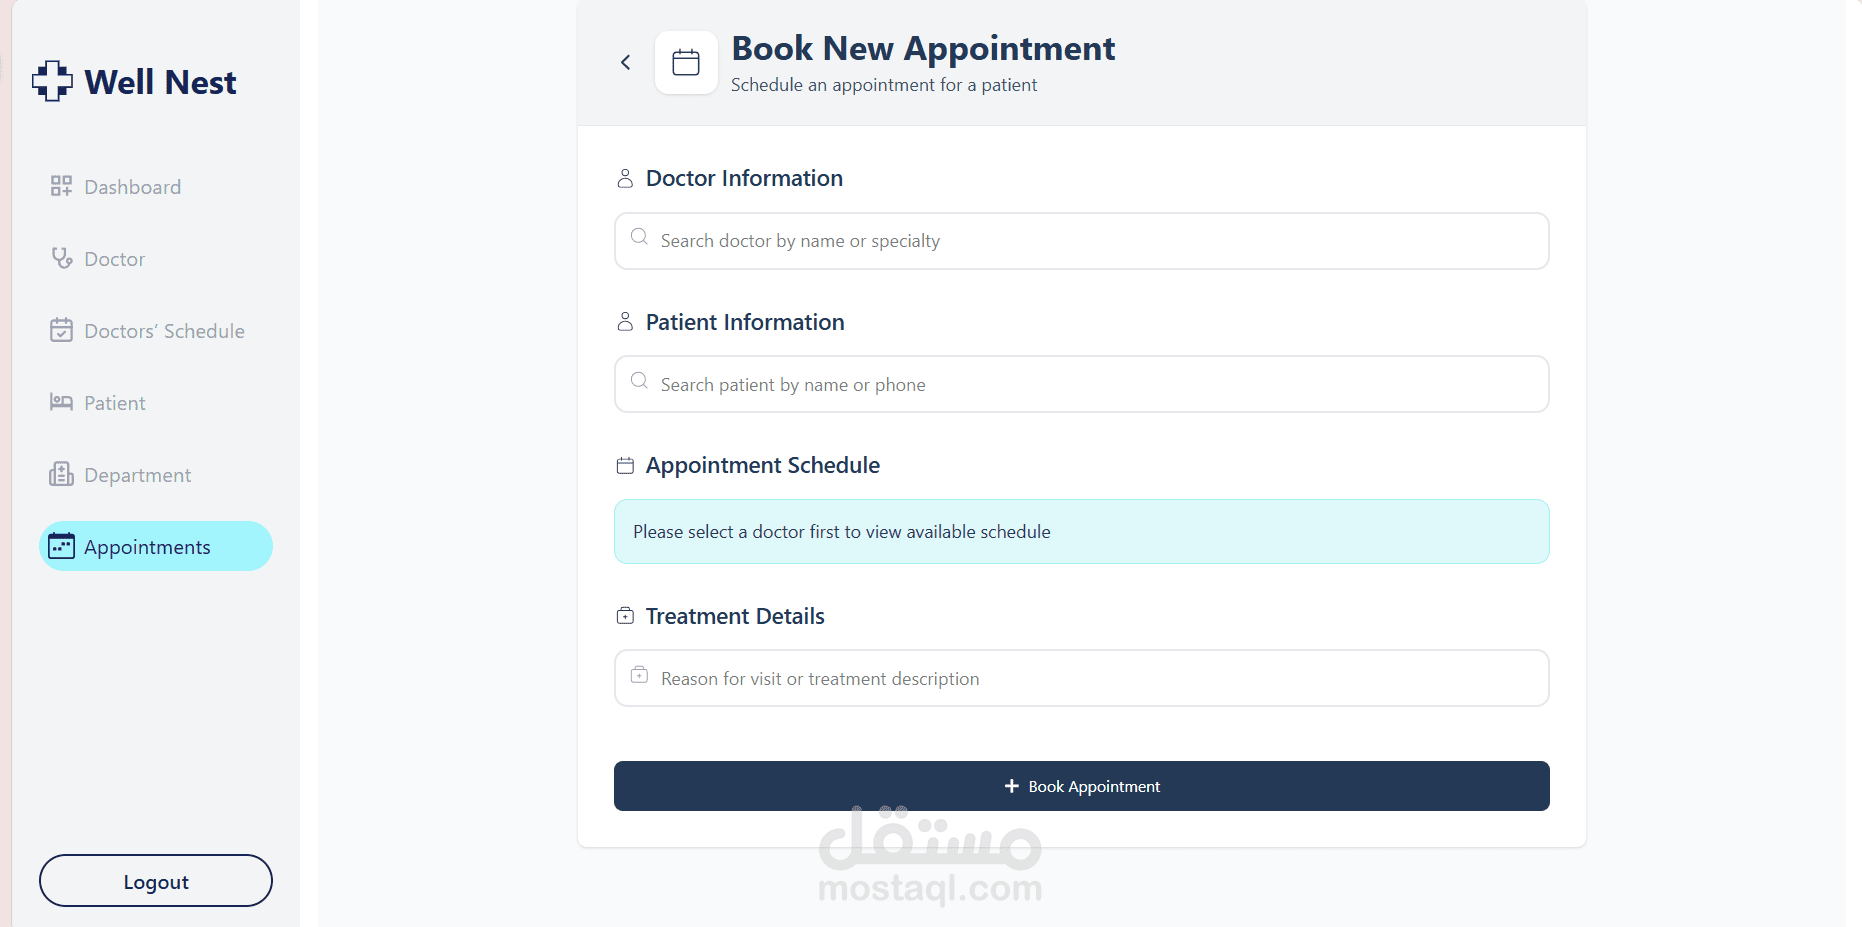Image resolution: width=1862 pixels, height=927 pixels.
Task: Click the Patient bed icon
Action: click(61, 402)
